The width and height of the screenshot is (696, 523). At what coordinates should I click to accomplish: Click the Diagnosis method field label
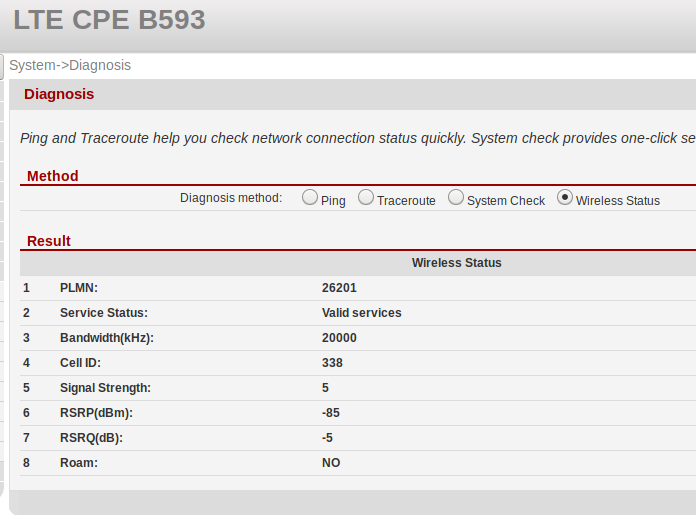pos(231,198)
